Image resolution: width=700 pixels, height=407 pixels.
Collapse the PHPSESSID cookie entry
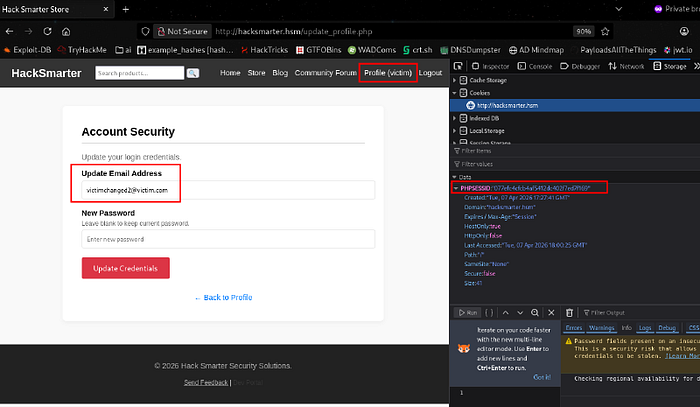[456, 188]
